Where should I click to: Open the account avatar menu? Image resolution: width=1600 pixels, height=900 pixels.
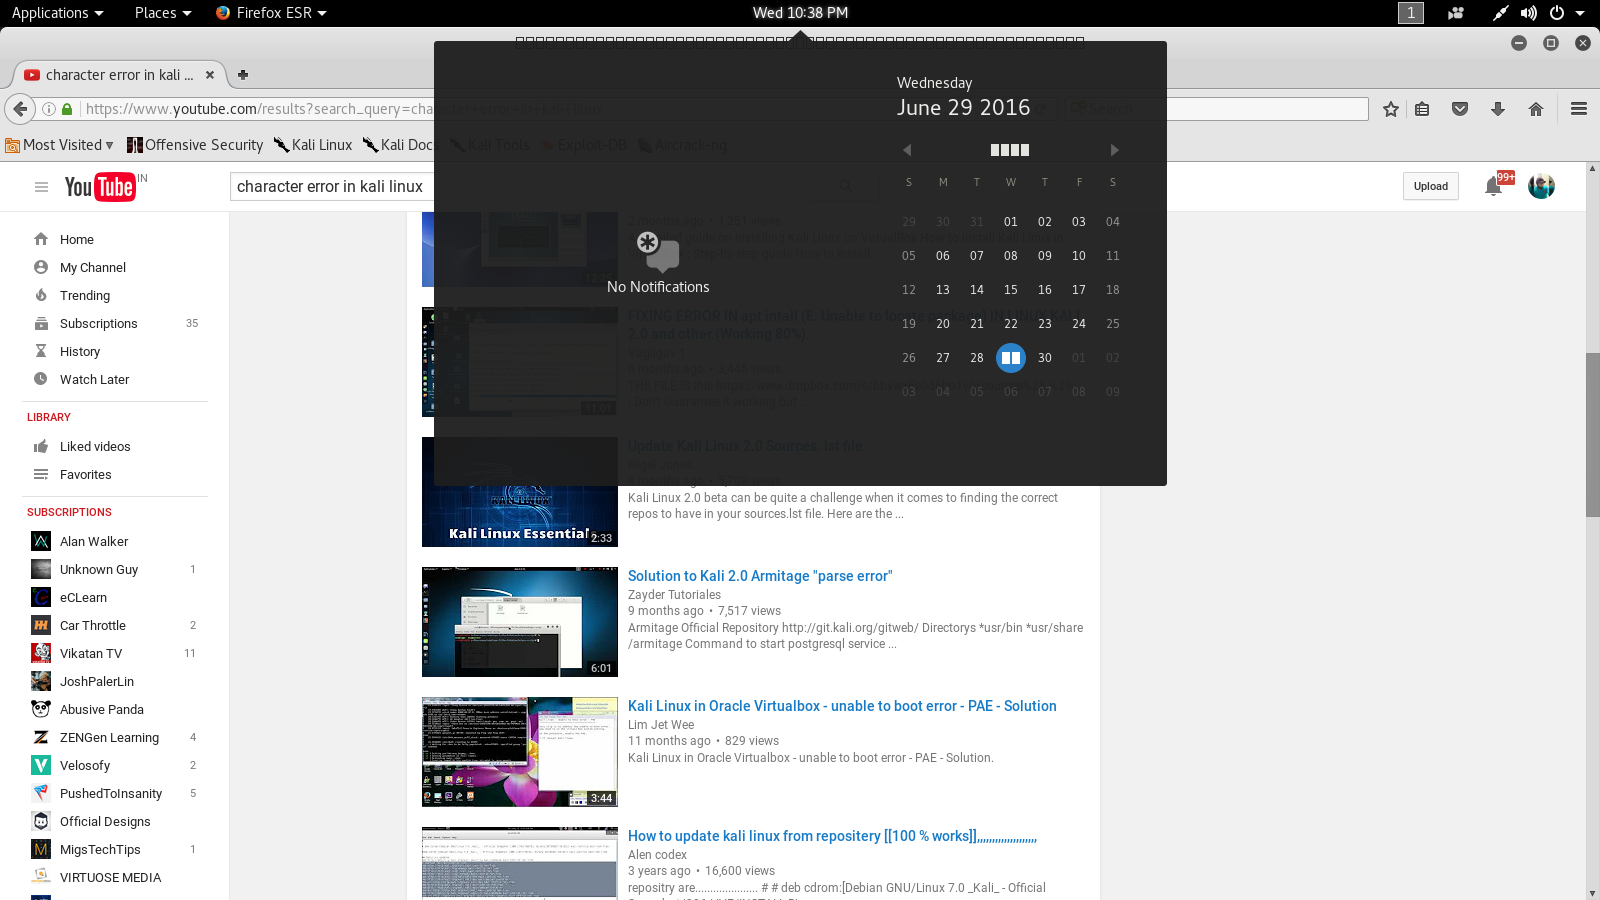[x=1541, y=186]
